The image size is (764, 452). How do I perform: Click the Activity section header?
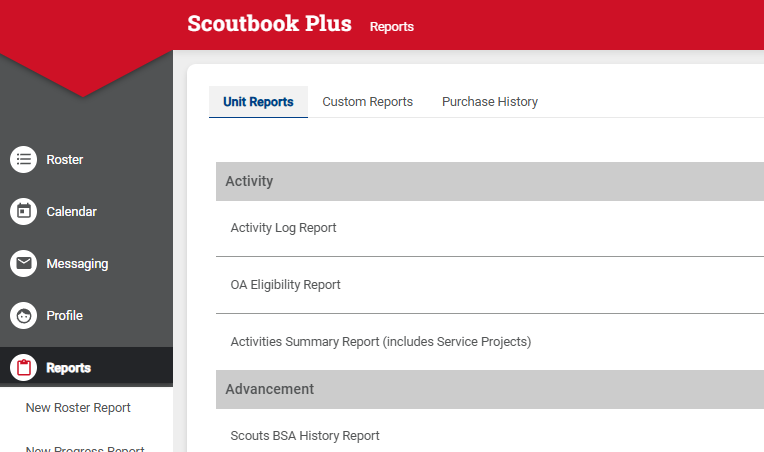[490, 181]
